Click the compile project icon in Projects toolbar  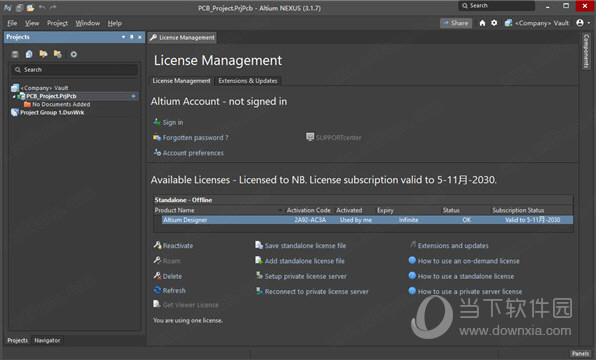29,54
